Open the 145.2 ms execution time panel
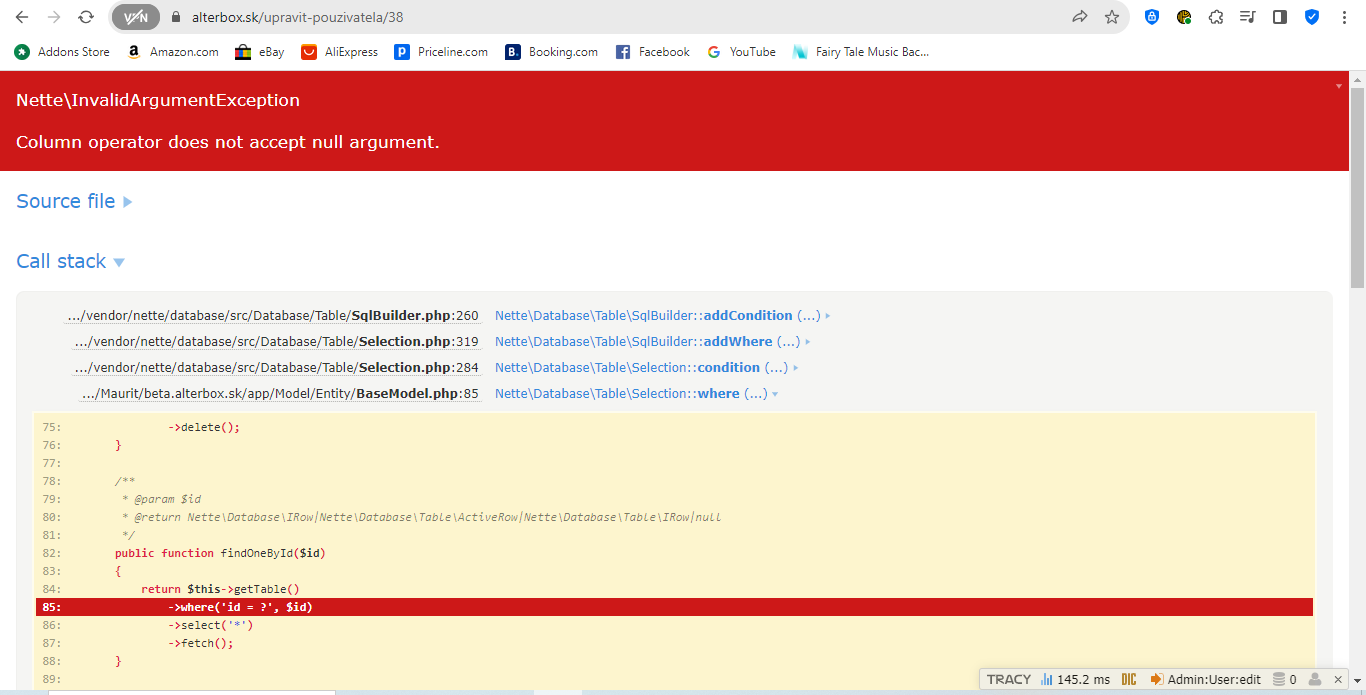The height and width of the screenshot is (695, 1366). click(x=1075, y=679)
